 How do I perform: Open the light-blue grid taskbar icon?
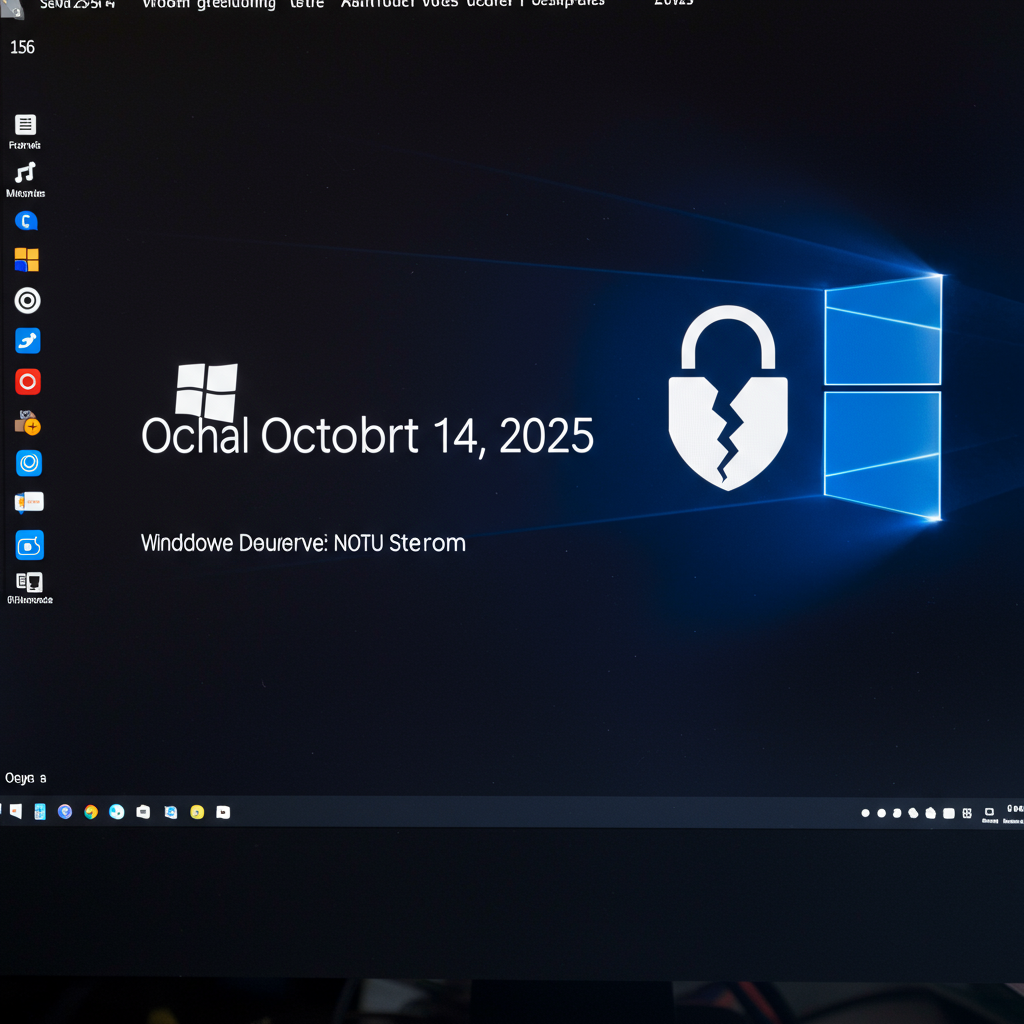40,811
